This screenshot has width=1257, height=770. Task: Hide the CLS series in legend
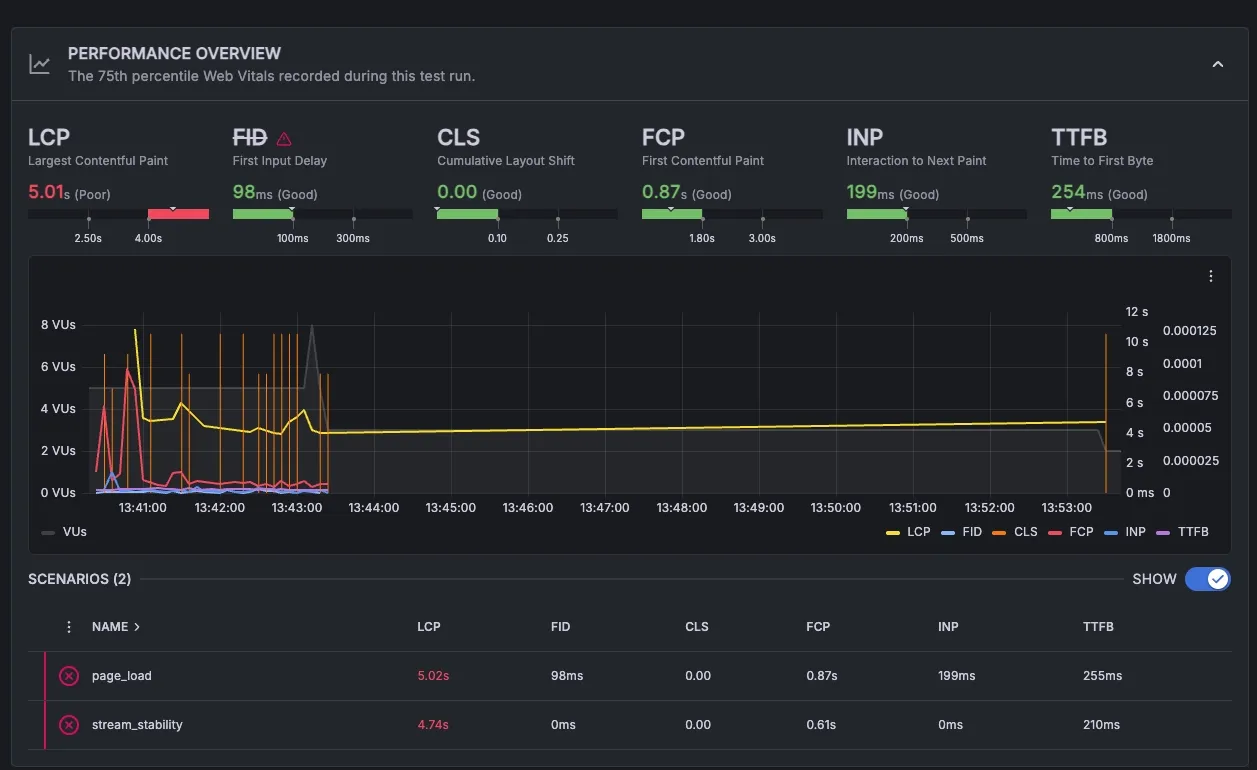[x=1015, y=532]
